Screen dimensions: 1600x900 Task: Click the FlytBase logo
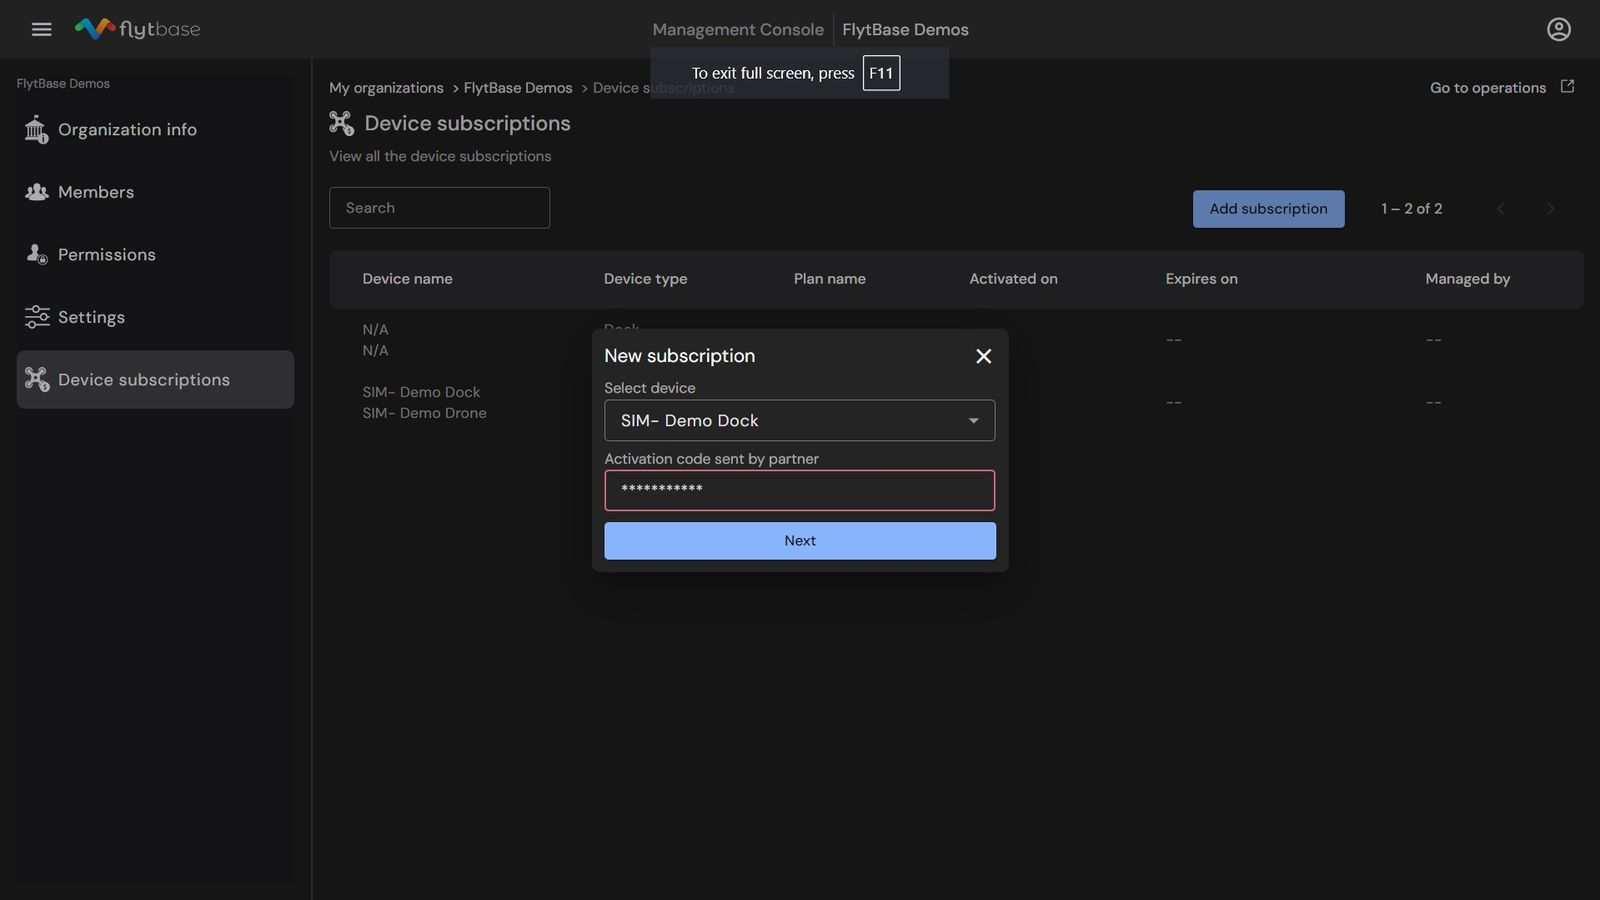(x=137, y=29)
